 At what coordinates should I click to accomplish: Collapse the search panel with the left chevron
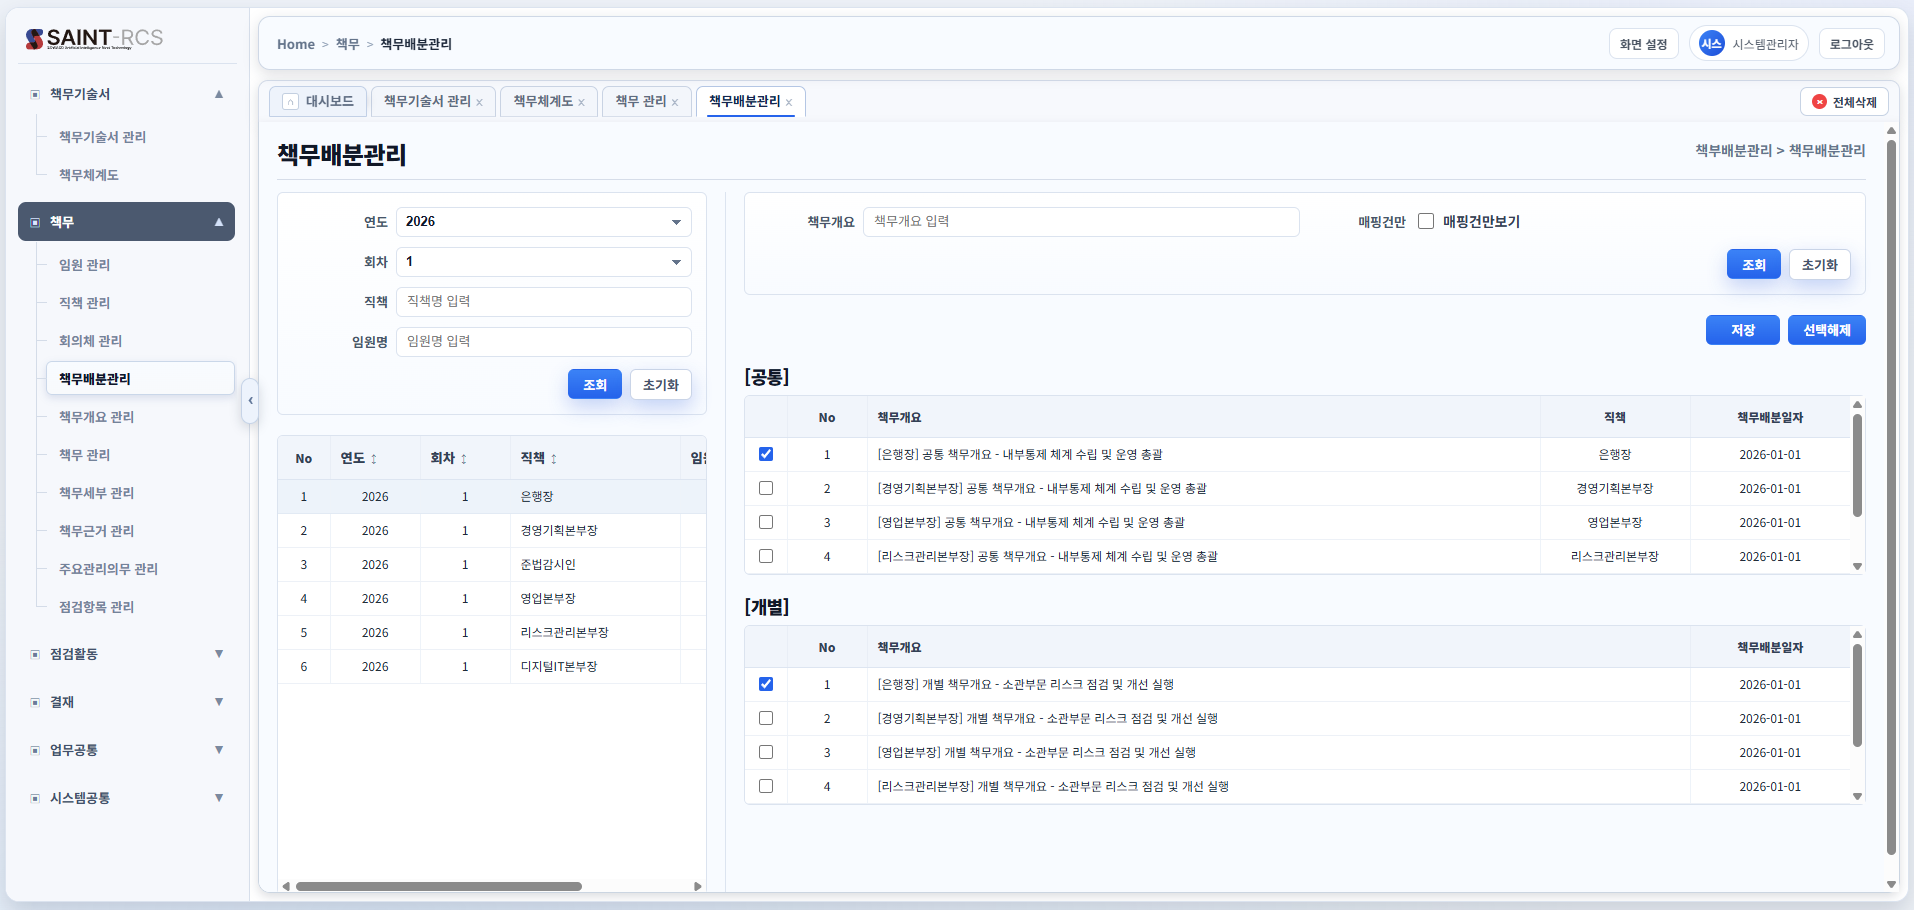251,401
